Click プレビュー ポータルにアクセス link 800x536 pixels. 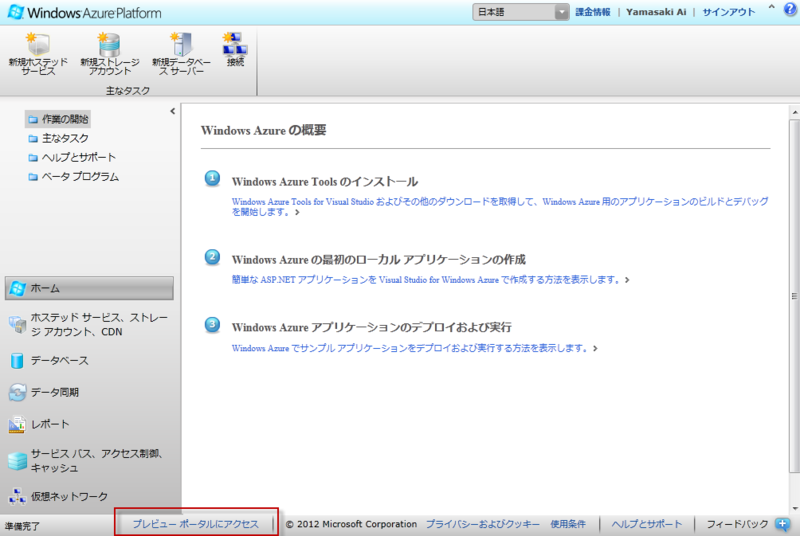[196, 524]
